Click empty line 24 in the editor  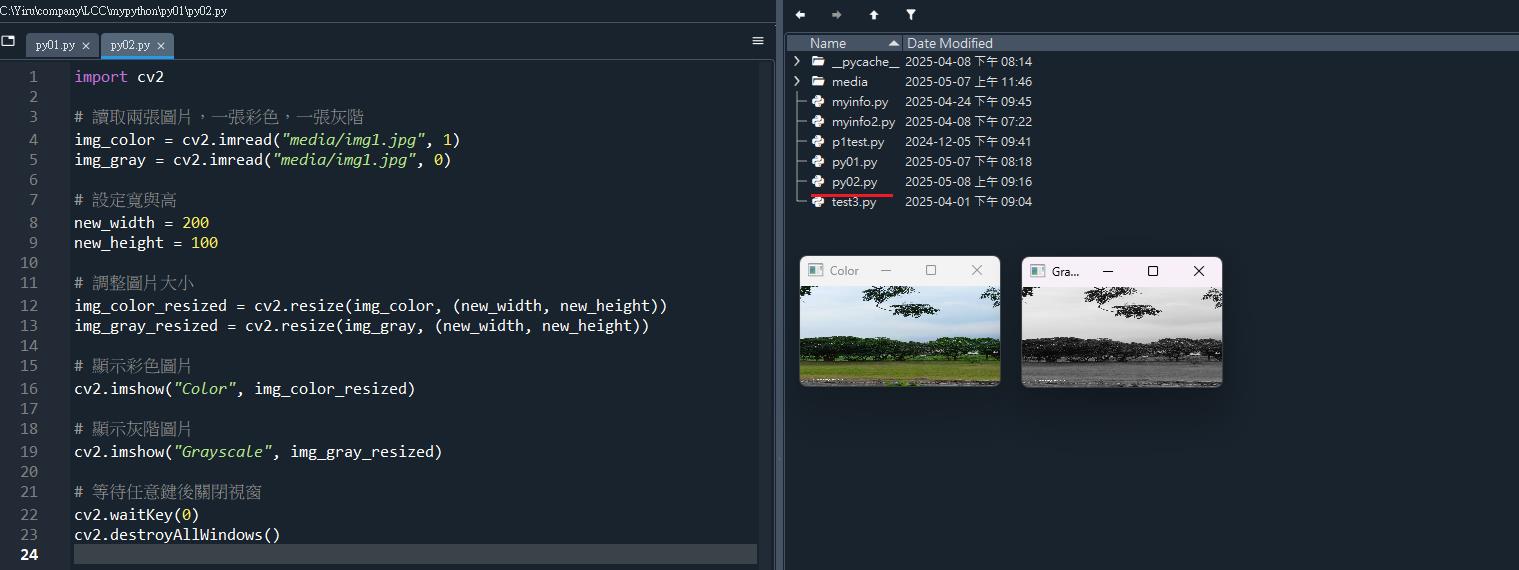pyautogui.click(x=400, y=554)
